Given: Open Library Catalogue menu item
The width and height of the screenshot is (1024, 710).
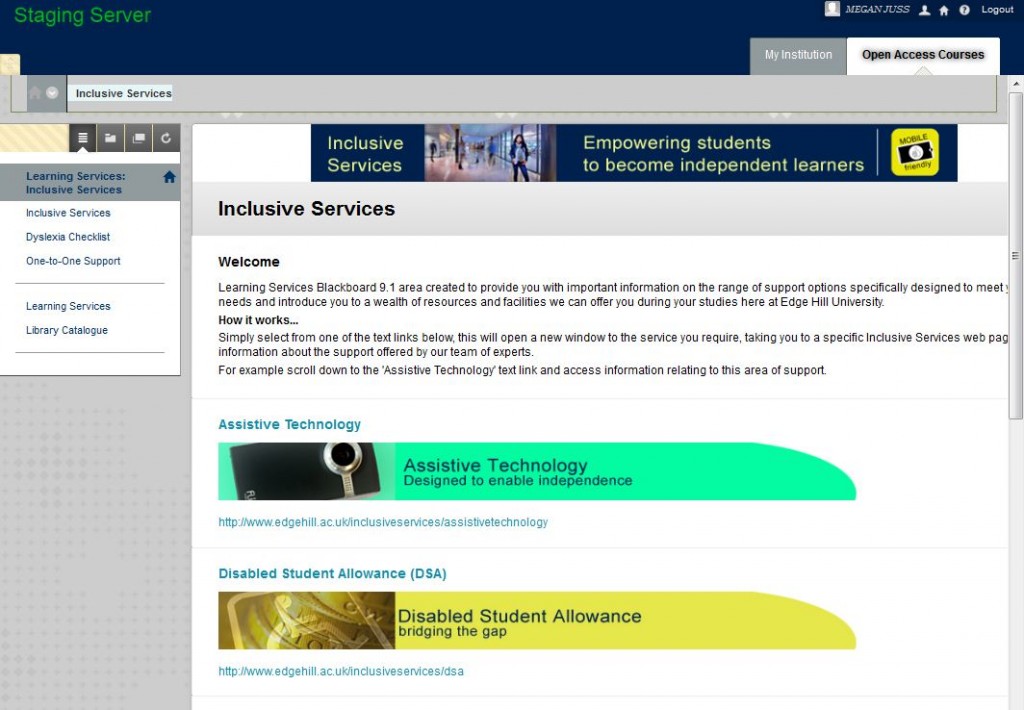Looking at the screenshot, I should (67, 331).
